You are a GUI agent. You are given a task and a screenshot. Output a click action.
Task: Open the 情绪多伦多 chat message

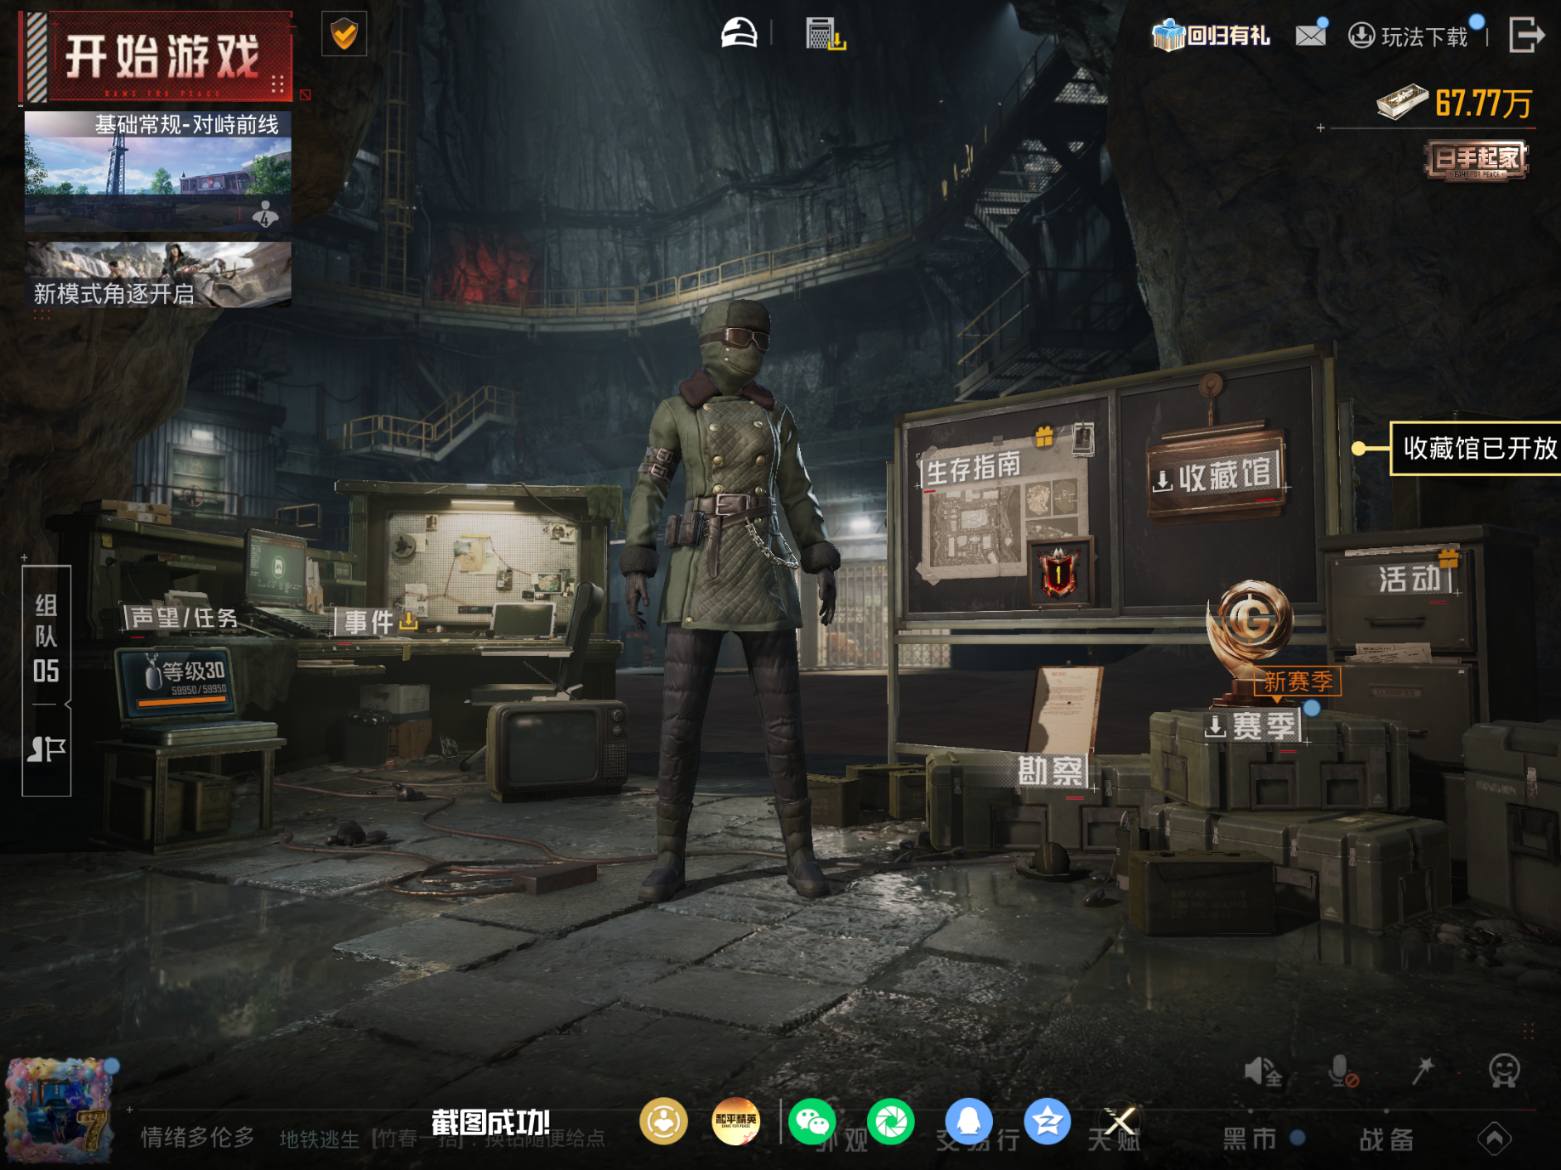198,1137
